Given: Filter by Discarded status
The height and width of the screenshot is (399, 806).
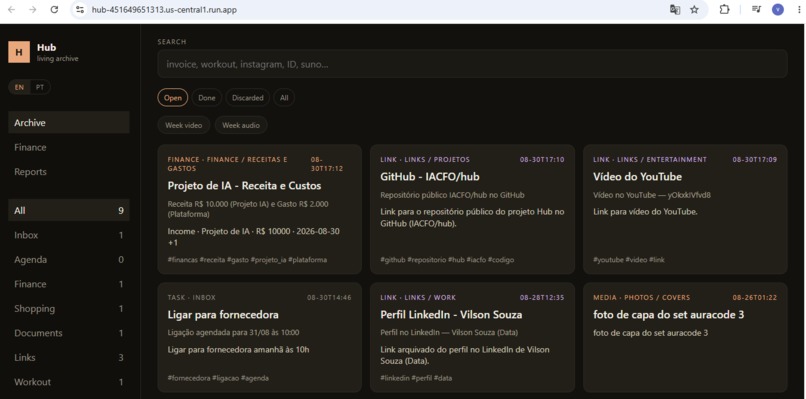Looking at the screenshot, I should 247,98.
